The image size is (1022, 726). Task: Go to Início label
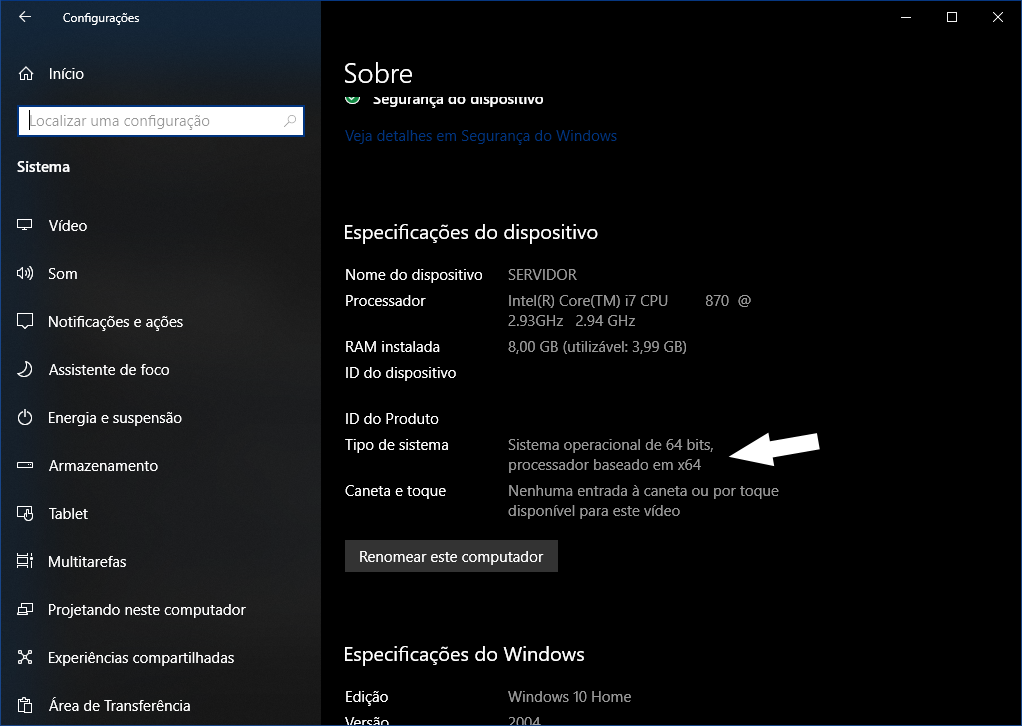coord(66,74)
